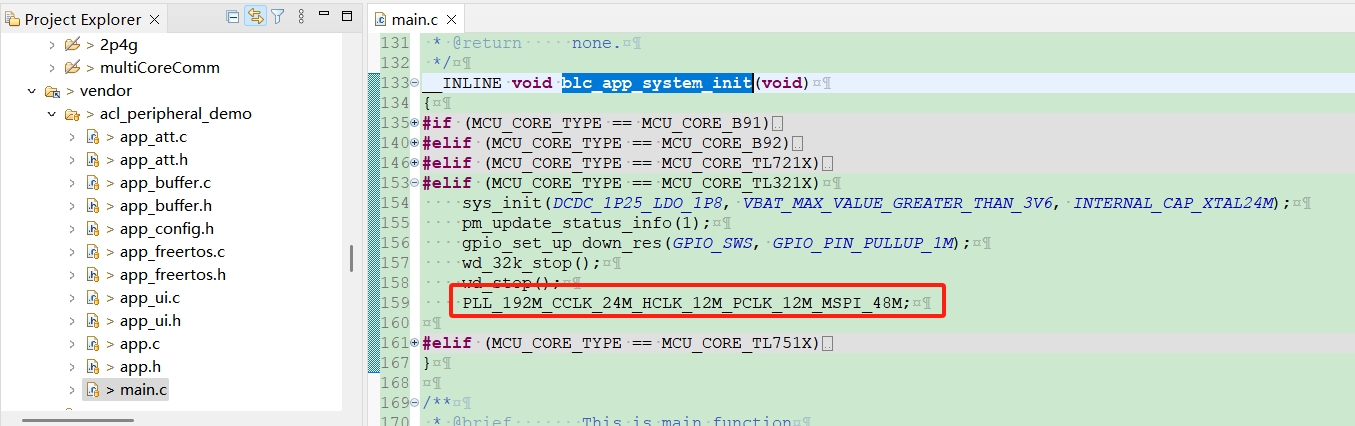Click the Project Explorer vertical scrollbar thumb
The height and width of the screenshot is (426, 1355).
coord(351,258)
